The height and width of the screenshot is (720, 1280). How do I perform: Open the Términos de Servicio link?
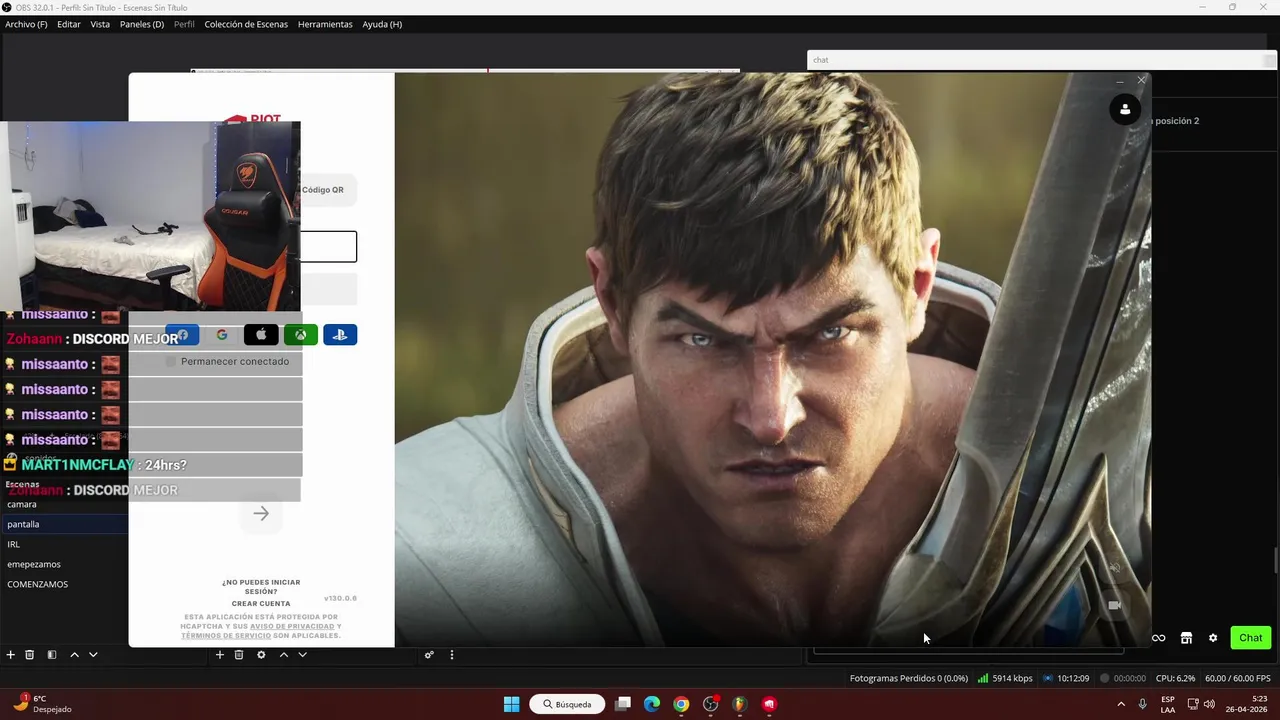226,636
